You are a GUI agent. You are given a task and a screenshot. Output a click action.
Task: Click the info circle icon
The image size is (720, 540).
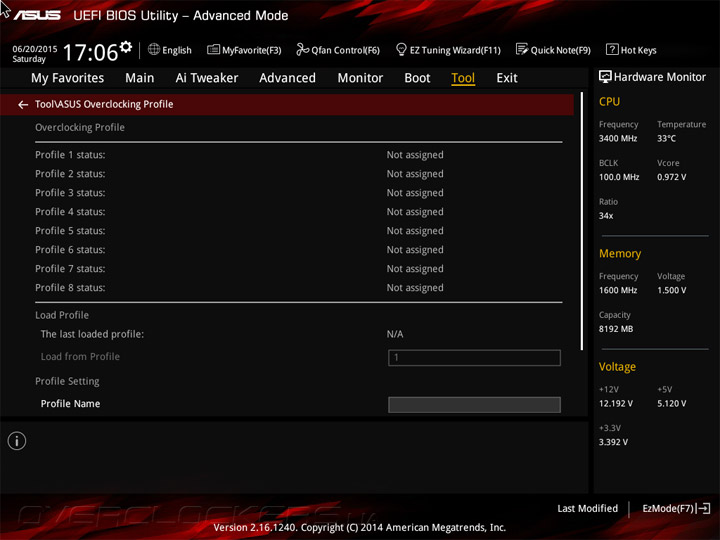[17, 441]
